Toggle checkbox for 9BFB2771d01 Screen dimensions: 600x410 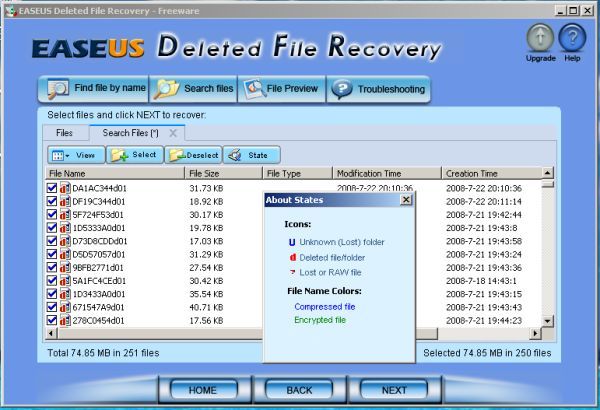[52, 267]
